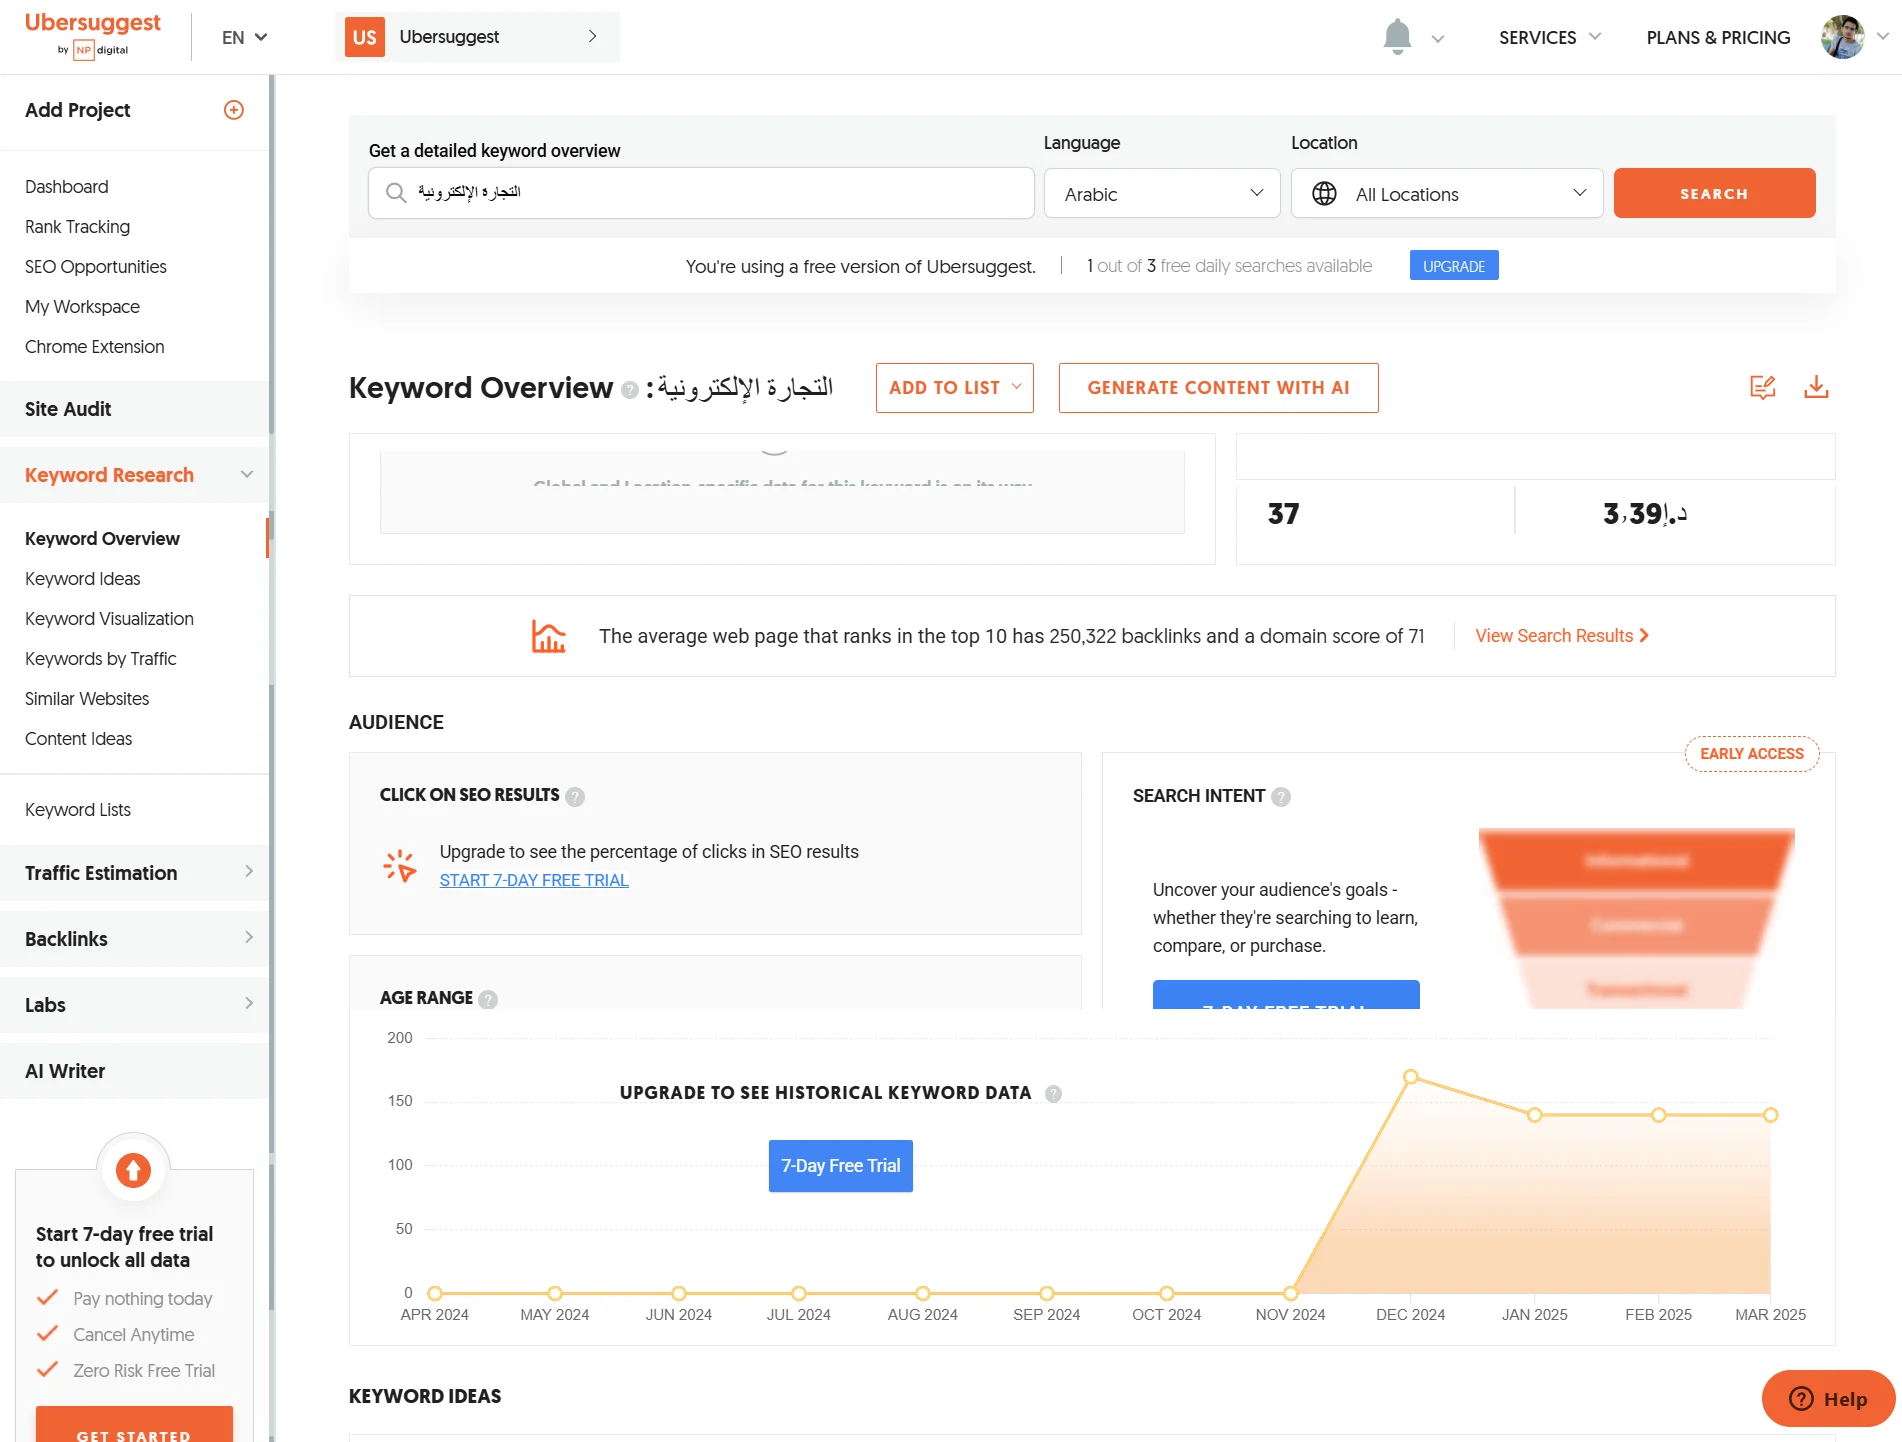
Task: Click the Add Project plus icon
Action: click(x=233, y=110)
